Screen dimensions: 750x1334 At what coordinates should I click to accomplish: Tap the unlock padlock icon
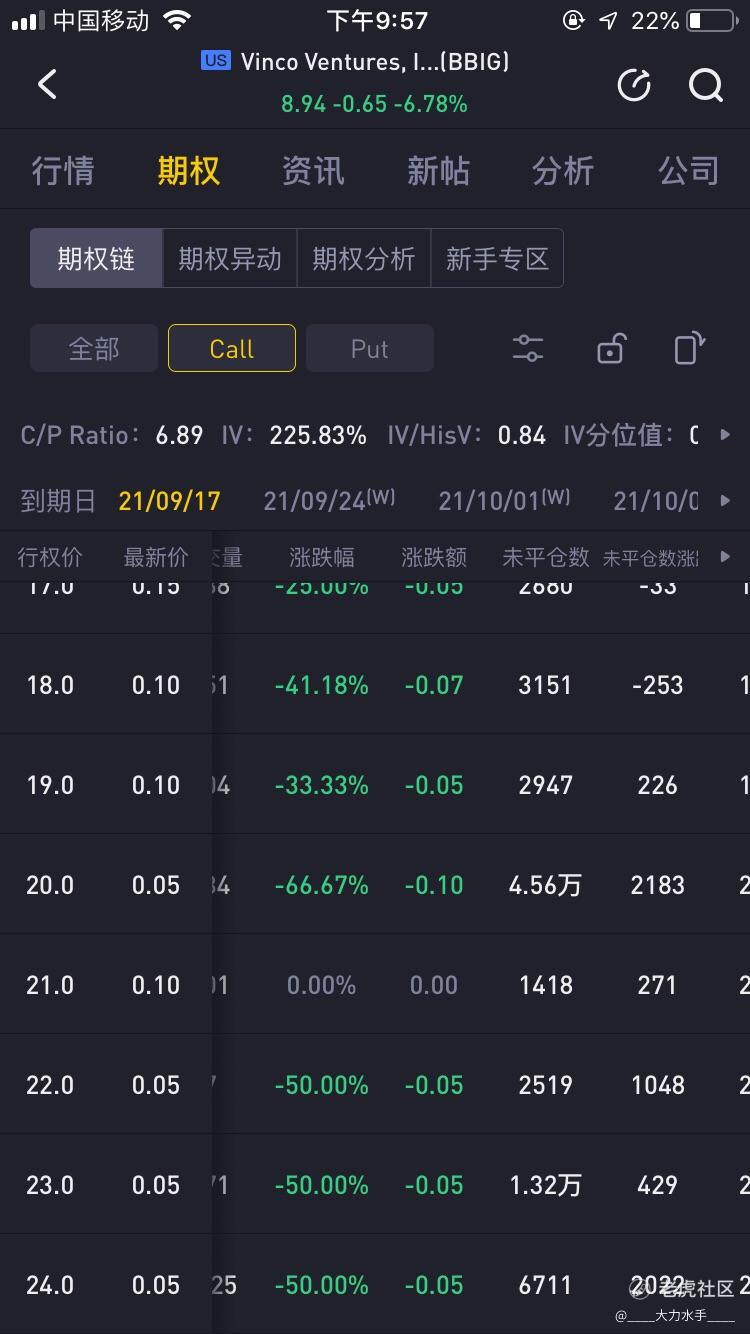point(610,349)
